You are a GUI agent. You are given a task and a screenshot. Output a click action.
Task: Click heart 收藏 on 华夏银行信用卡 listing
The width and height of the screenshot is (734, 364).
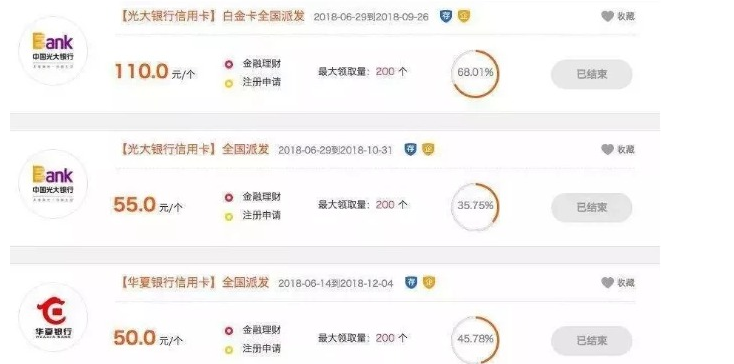pyautogui.click(x=607, y=283)
